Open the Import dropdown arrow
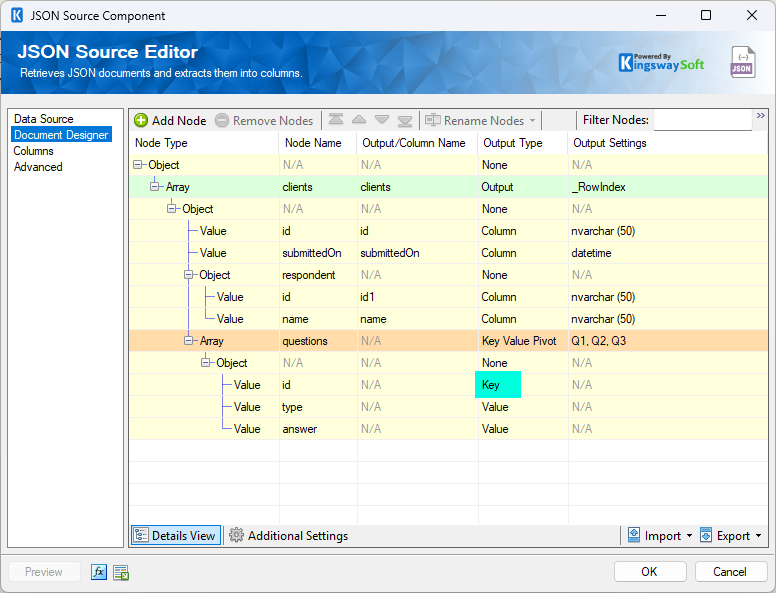This screenshot has height=593, width=776. pyautogui.click(x=689, y=536)
